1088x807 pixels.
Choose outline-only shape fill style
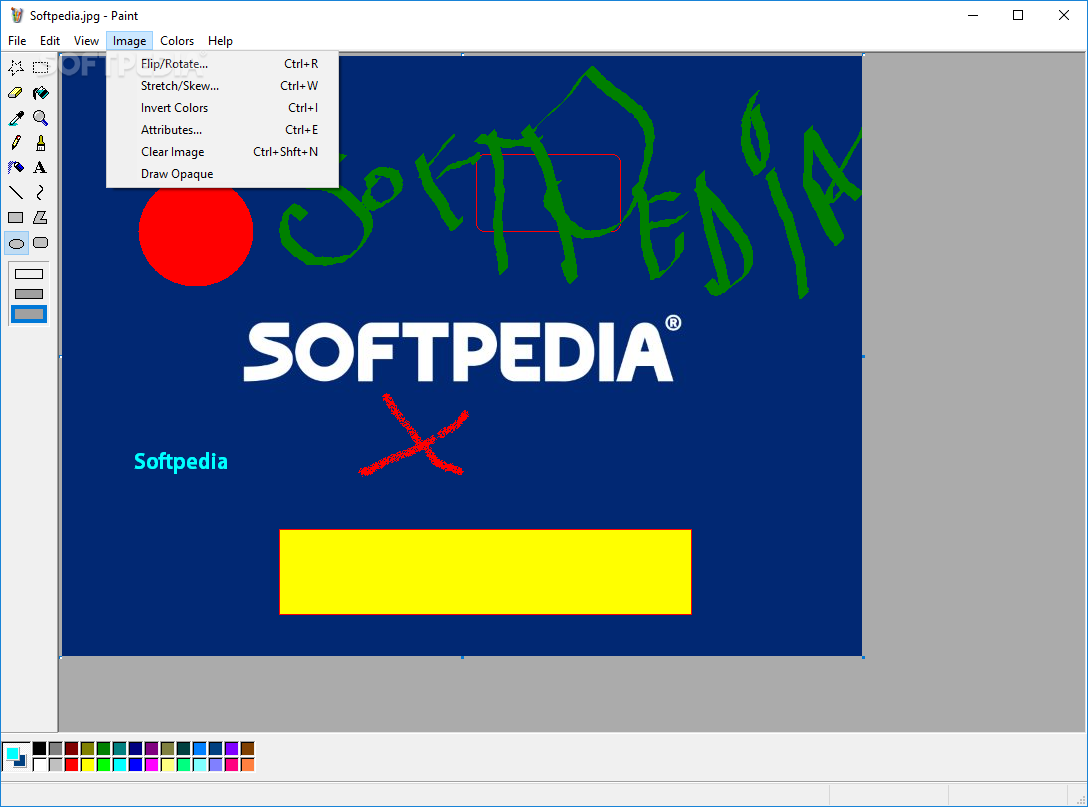pos(29,274)
